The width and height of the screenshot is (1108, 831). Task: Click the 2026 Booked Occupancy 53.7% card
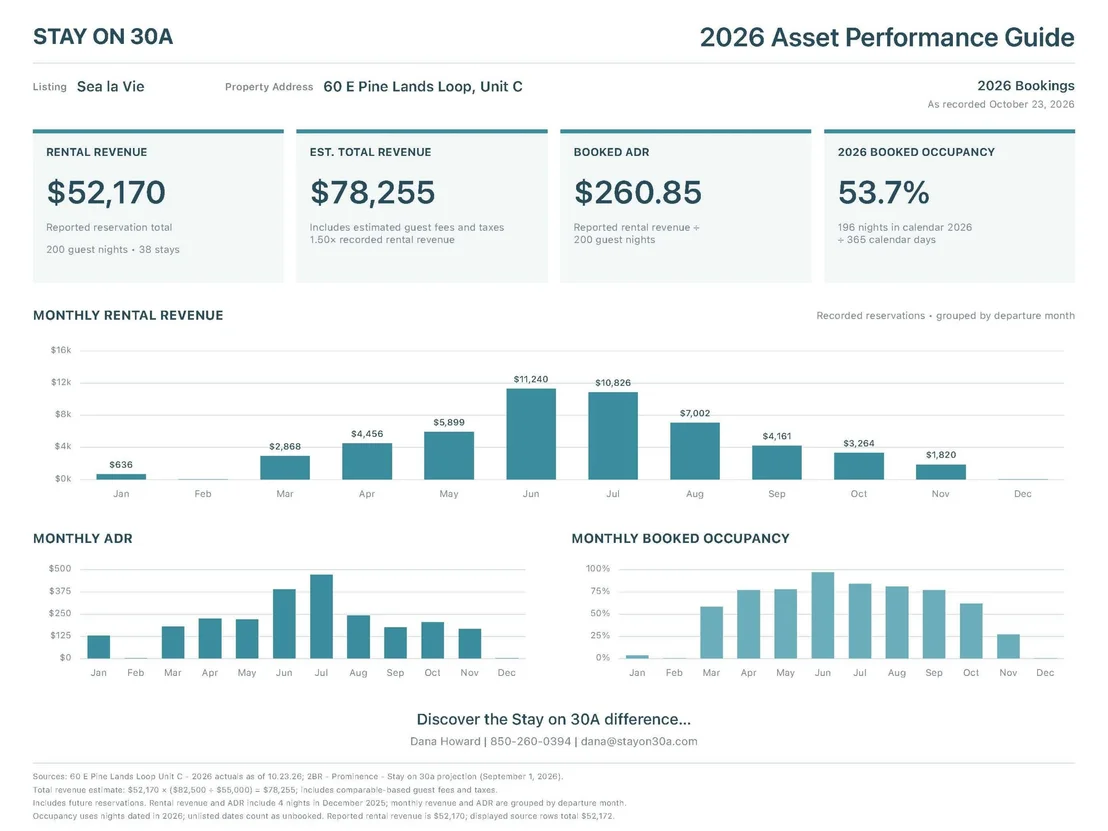coord(949,206)
